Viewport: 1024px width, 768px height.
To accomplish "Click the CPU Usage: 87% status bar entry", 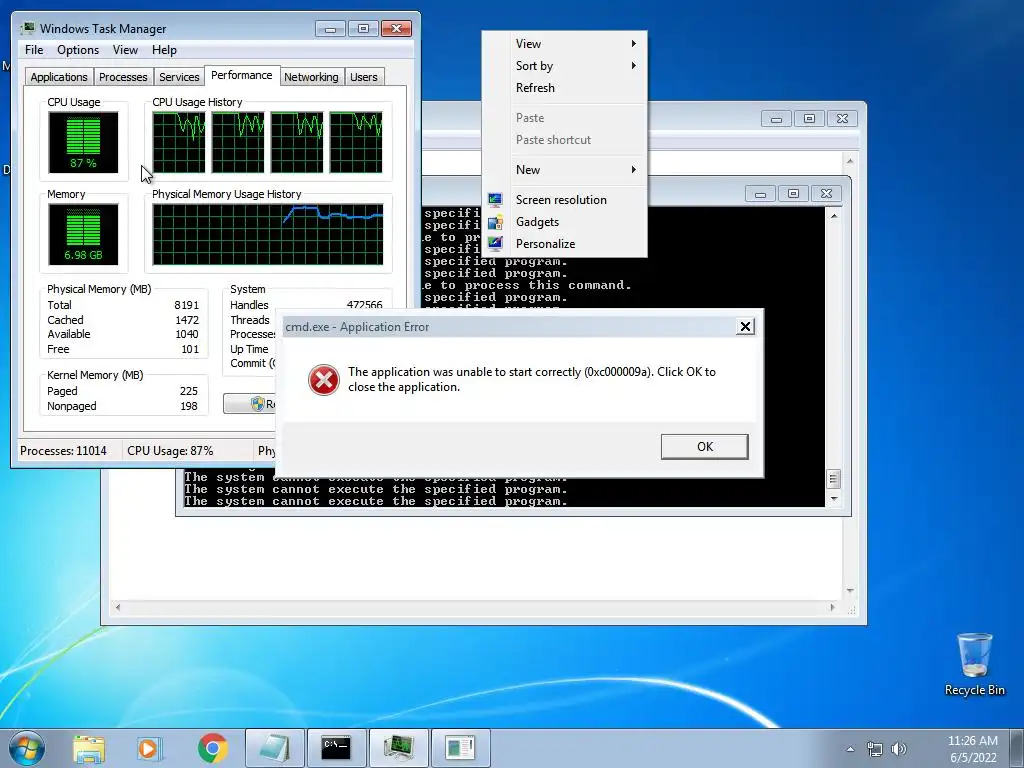I will coord(170,451).
